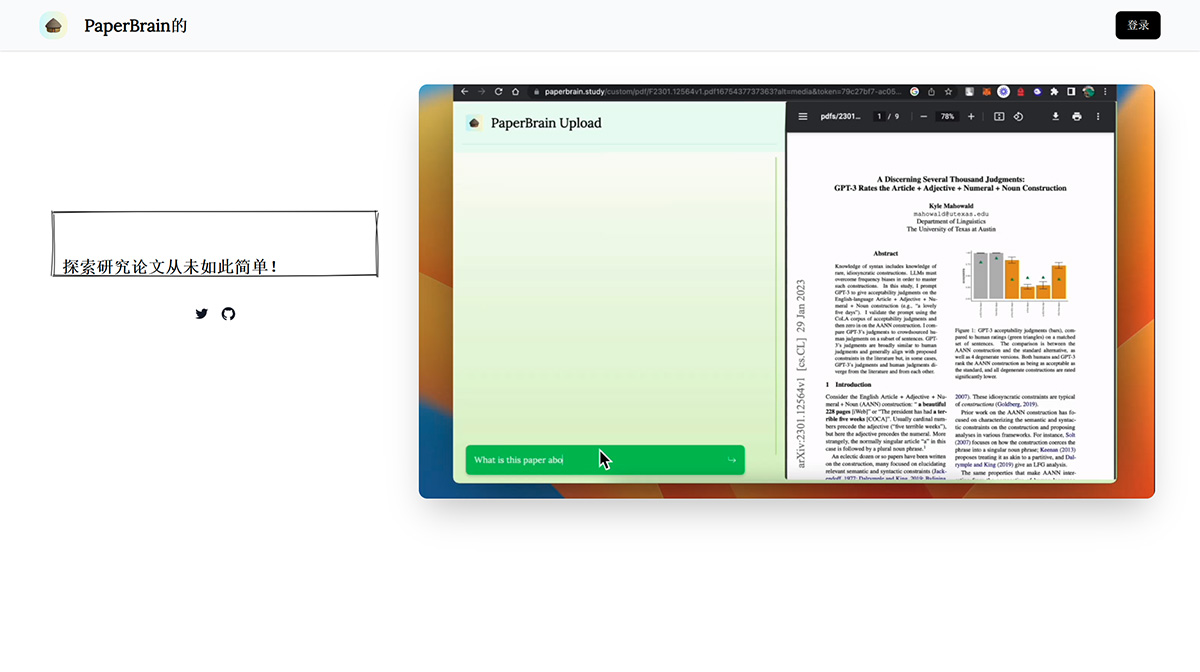Viewport: 1200px width, 672px height.
Task: Navigate back in the browser
Action: pos(464,90)
